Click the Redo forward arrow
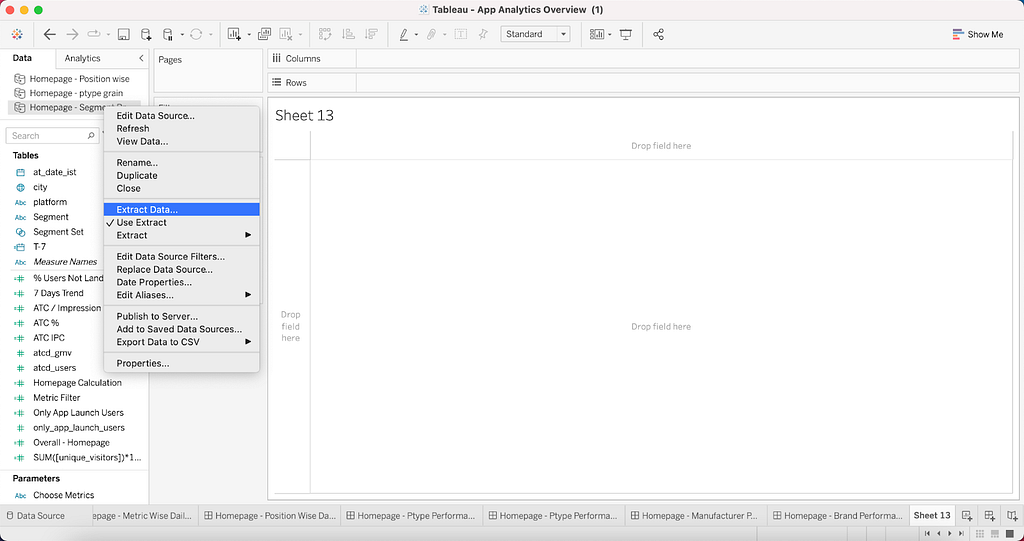This screenshot has width=1024, height=541. 72,34
